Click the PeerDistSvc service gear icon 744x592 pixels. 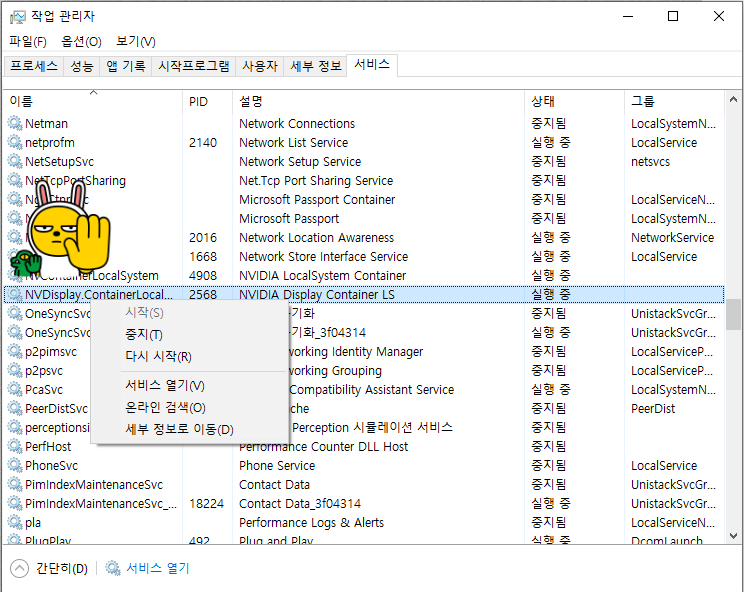click(x=15, y=408)
